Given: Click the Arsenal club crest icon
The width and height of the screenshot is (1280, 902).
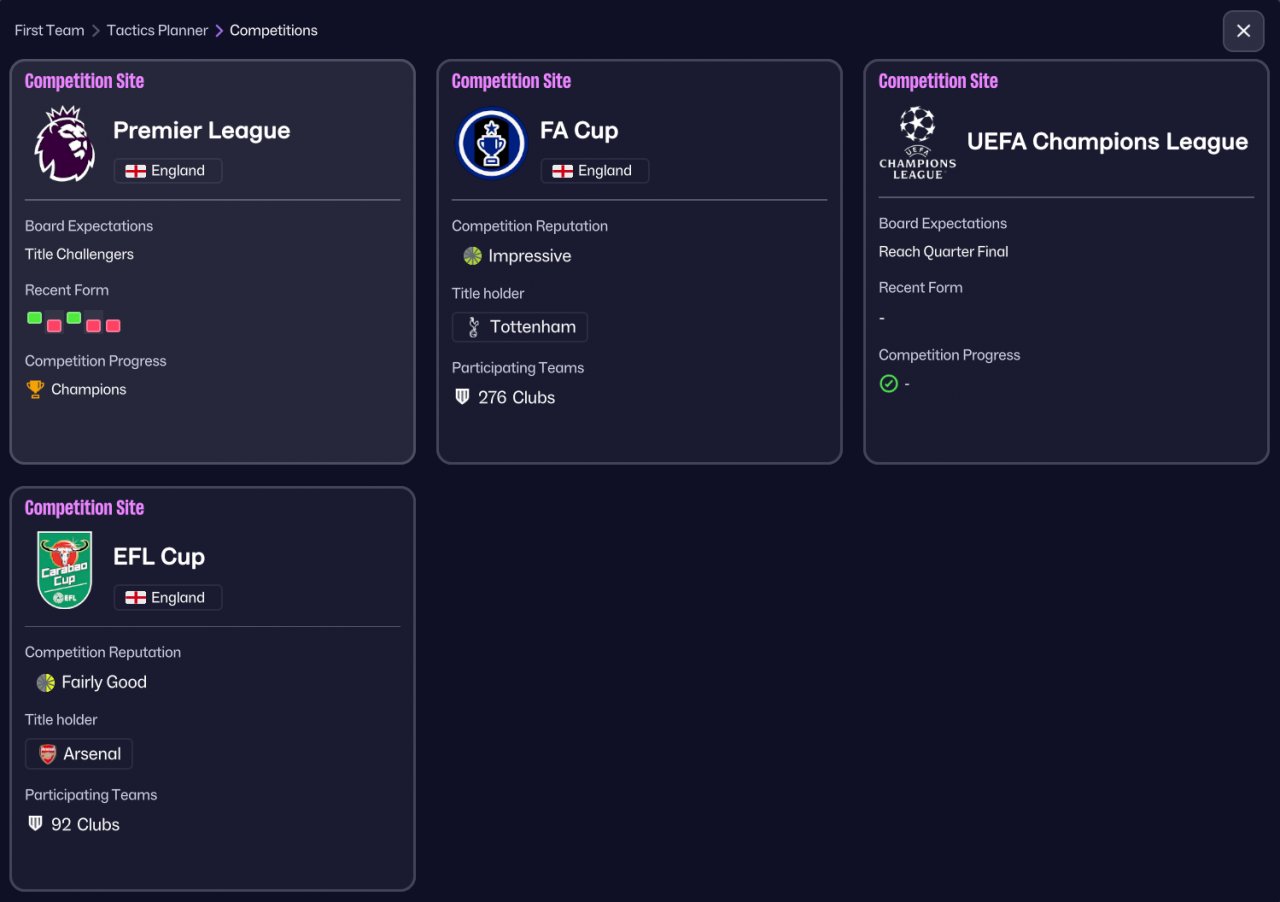Looking at the screenshot, I should (x=47, y=754).
